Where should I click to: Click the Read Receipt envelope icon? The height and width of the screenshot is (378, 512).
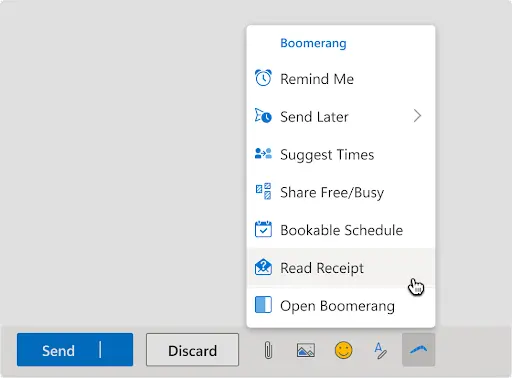coord(263,267)
